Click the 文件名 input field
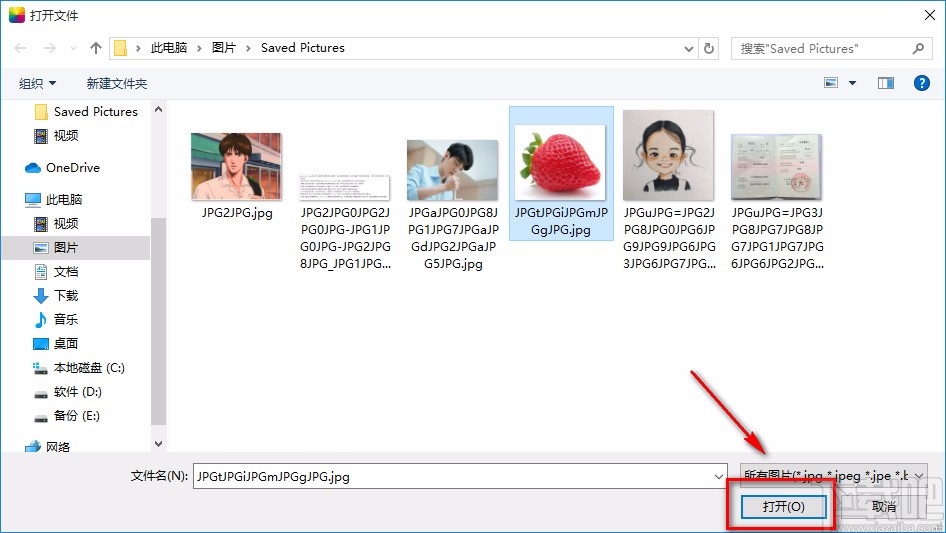 (459, 476)
